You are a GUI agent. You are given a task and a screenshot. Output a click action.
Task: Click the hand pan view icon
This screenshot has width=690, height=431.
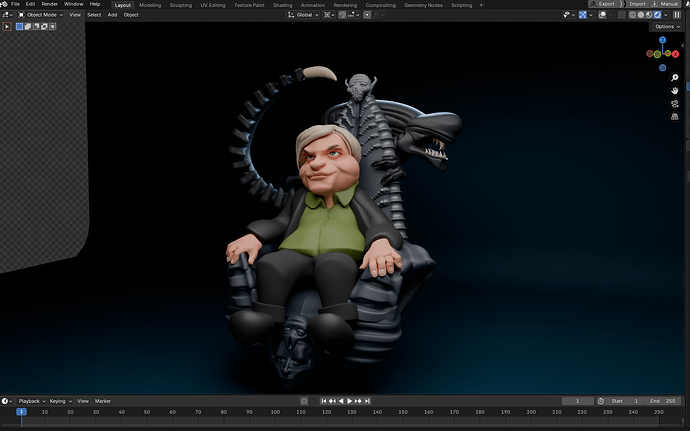675,91
